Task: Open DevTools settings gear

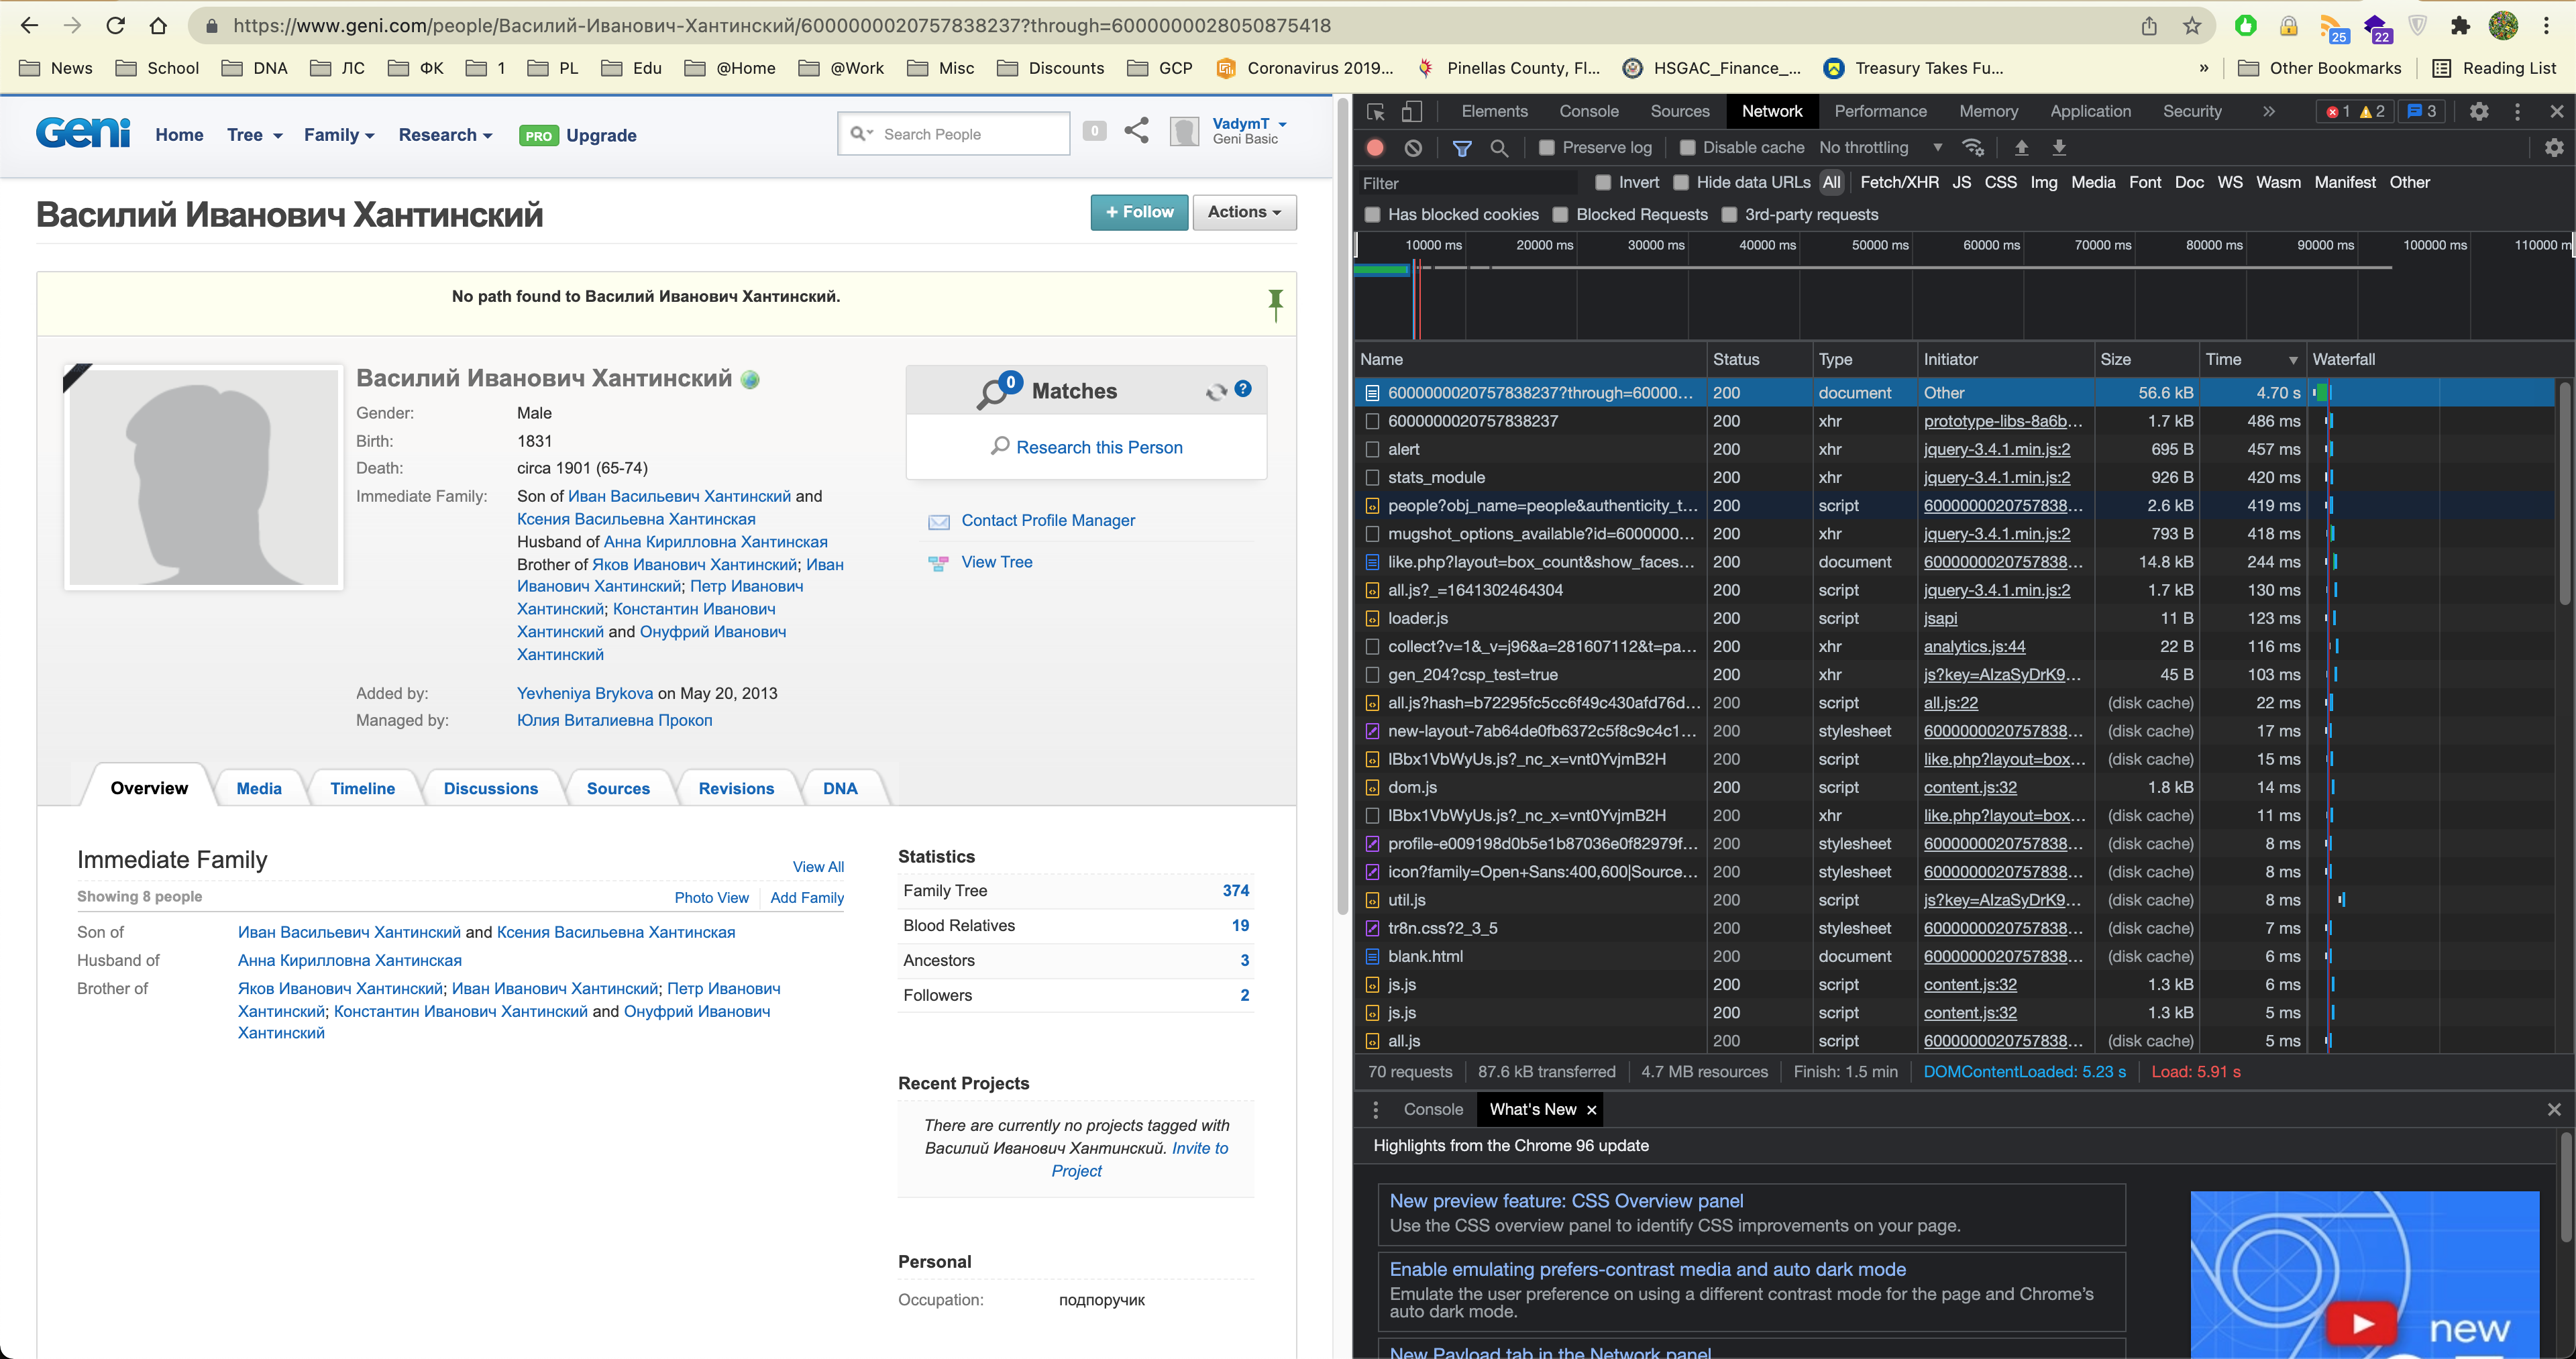Action: point(2478,111)
